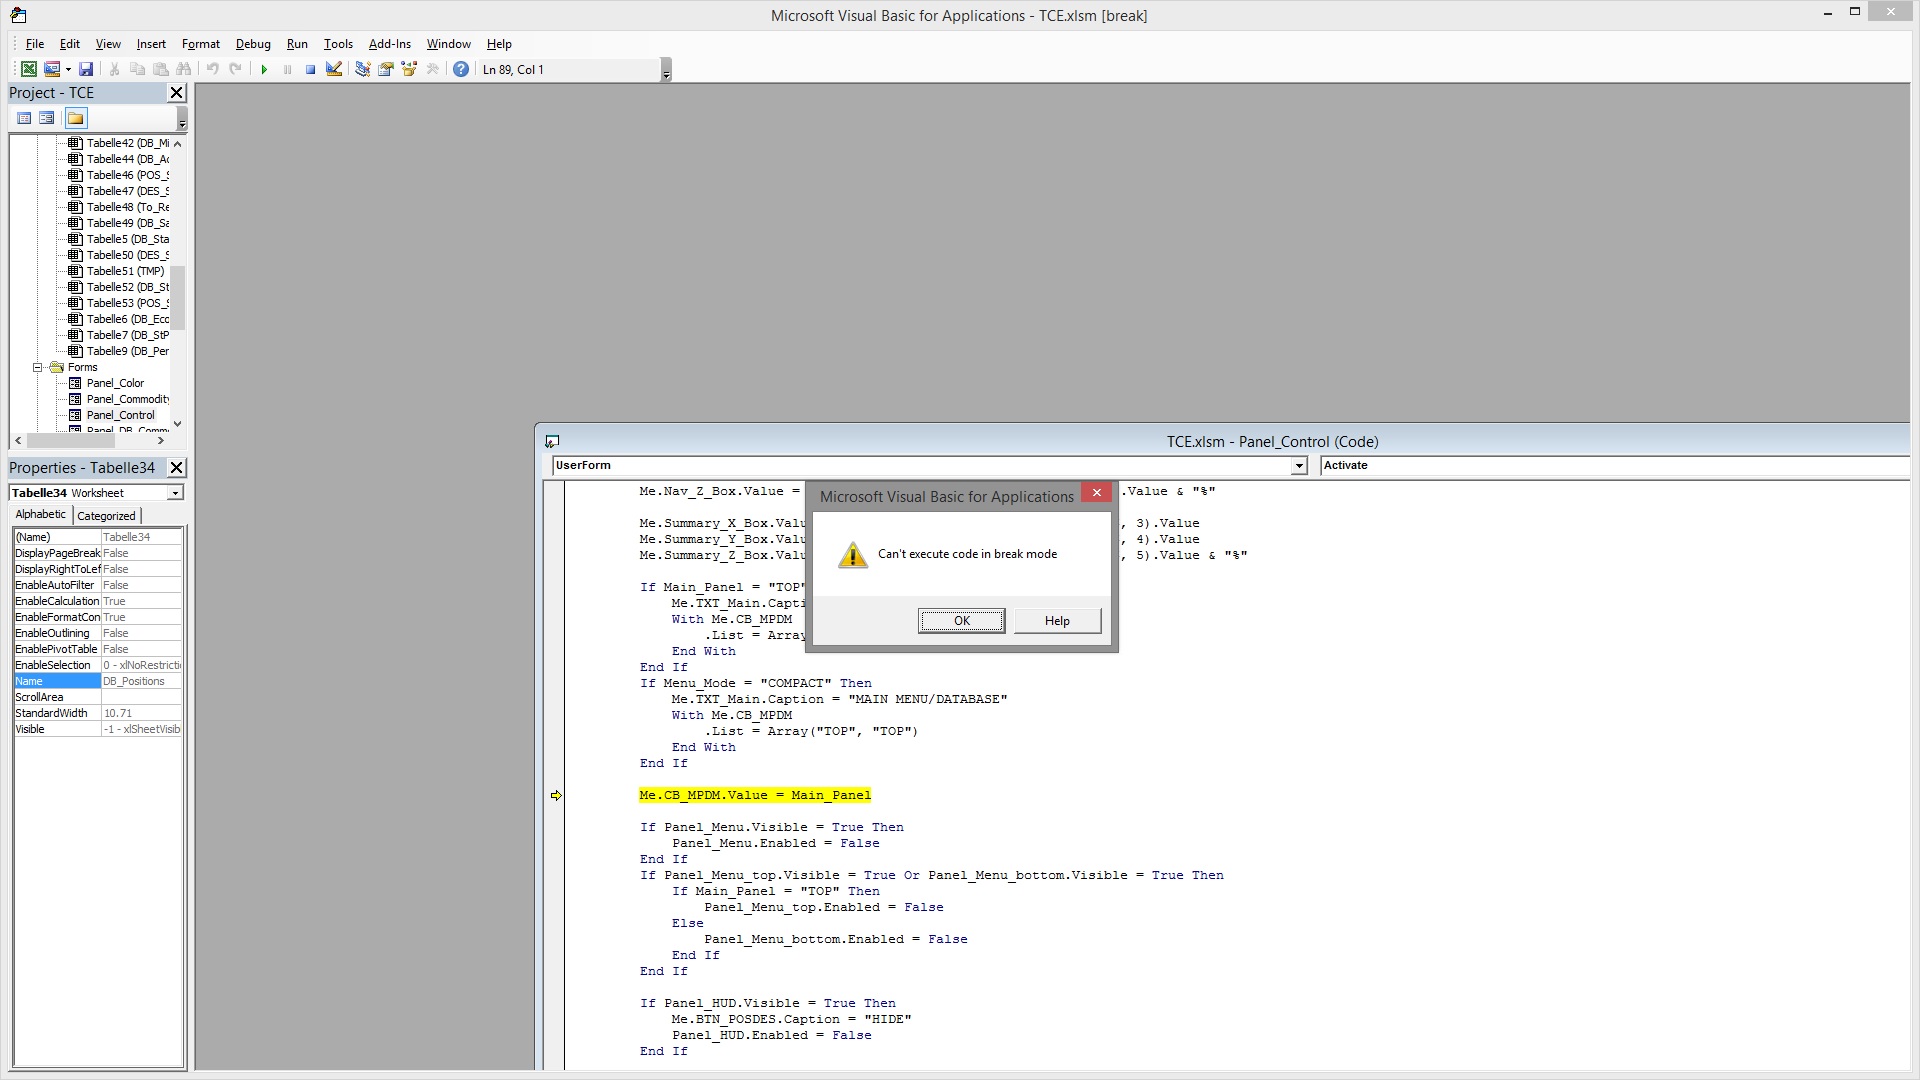Select the EnableSelection property row
The width and height of the screenshot is (1920, 1080).
(97, 665)
